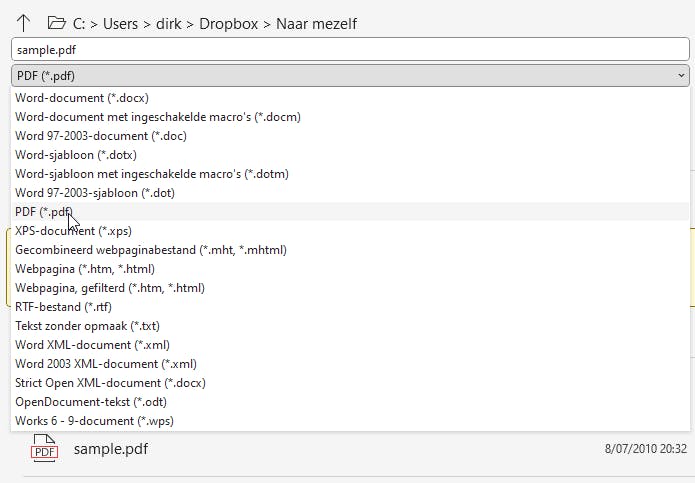
Task: Select Word-document with macros (*.docm) option
Action: [158, 117]
